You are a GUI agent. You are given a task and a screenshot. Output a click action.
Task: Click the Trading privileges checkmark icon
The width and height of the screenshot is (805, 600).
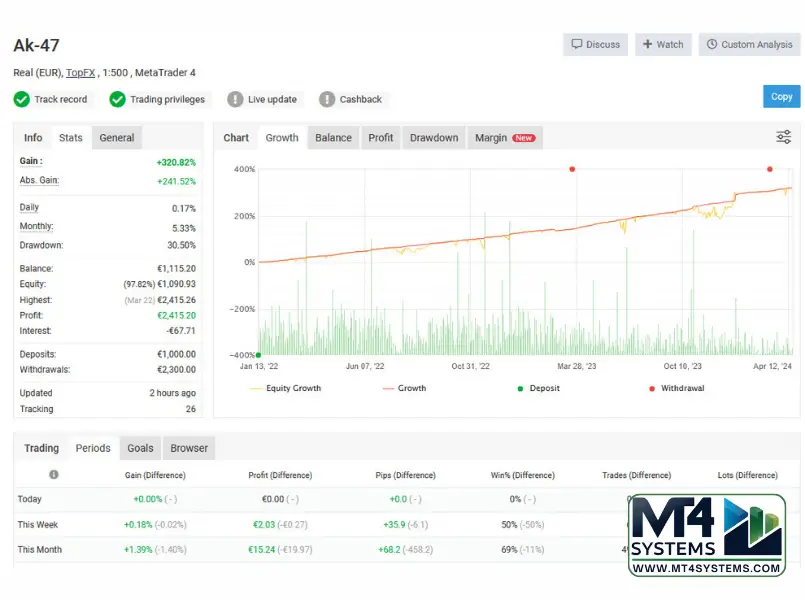(118, 99)
